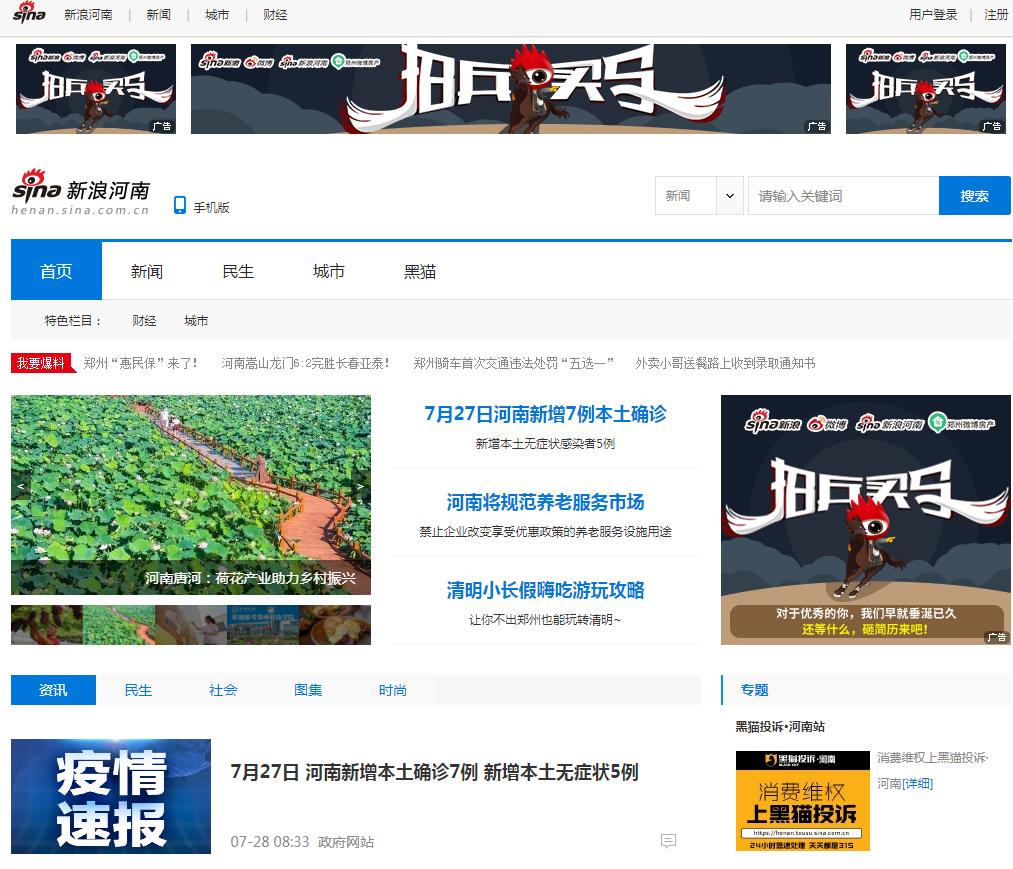This screenshot has width=1013, height=869.
Task: Select the 时尚 content tab
Action: (393, 690)
